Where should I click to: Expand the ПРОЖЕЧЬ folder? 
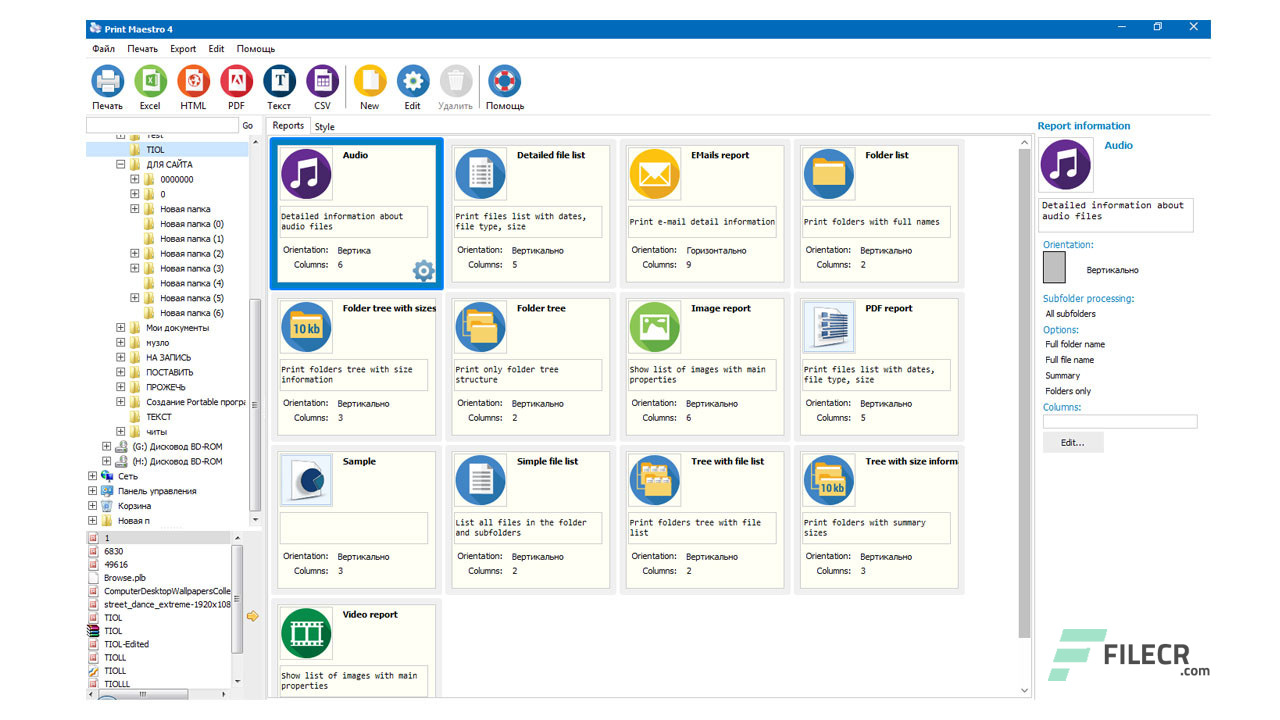pos(121,387)
